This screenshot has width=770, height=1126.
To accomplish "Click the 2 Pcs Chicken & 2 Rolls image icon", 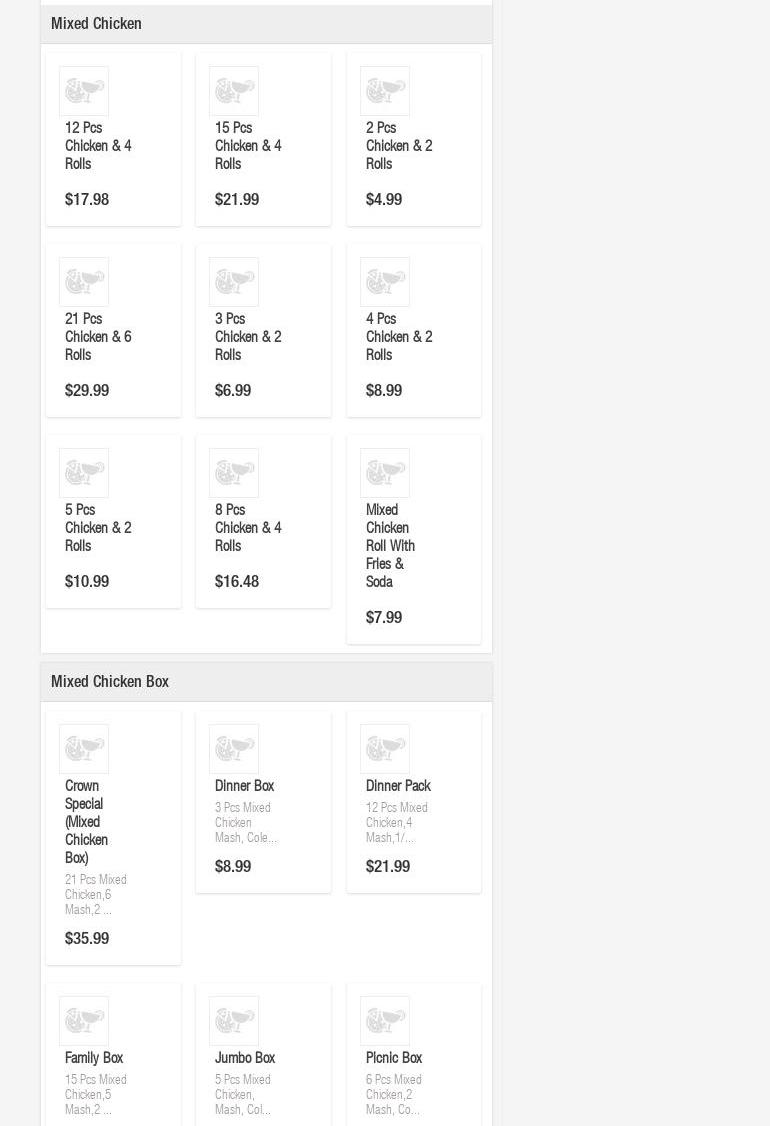I will pyautogui.click(x=385, y=92).
